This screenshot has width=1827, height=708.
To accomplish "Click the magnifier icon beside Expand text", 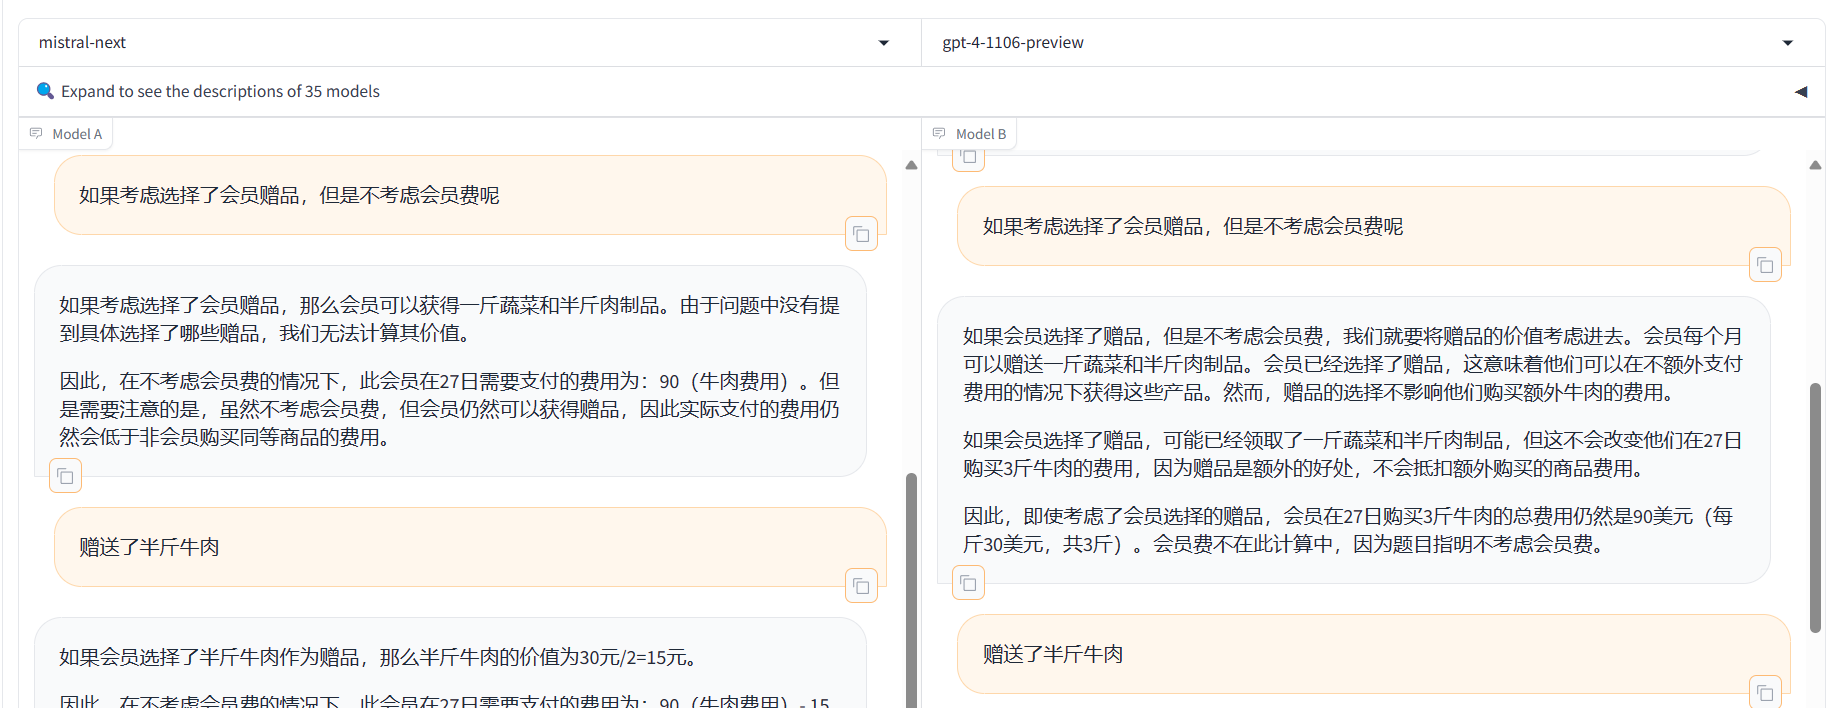I will [x=45, y=91].
